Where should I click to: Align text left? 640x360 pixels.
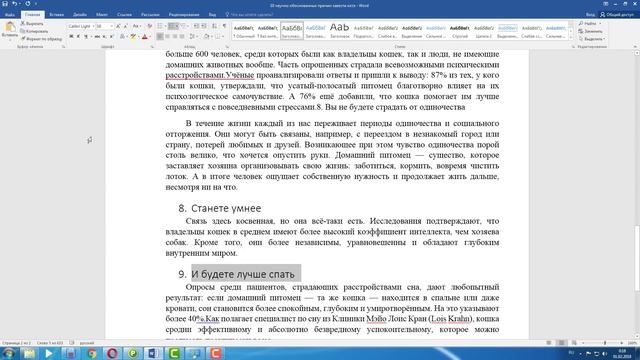pyautogui.click(x=160, y=37)
